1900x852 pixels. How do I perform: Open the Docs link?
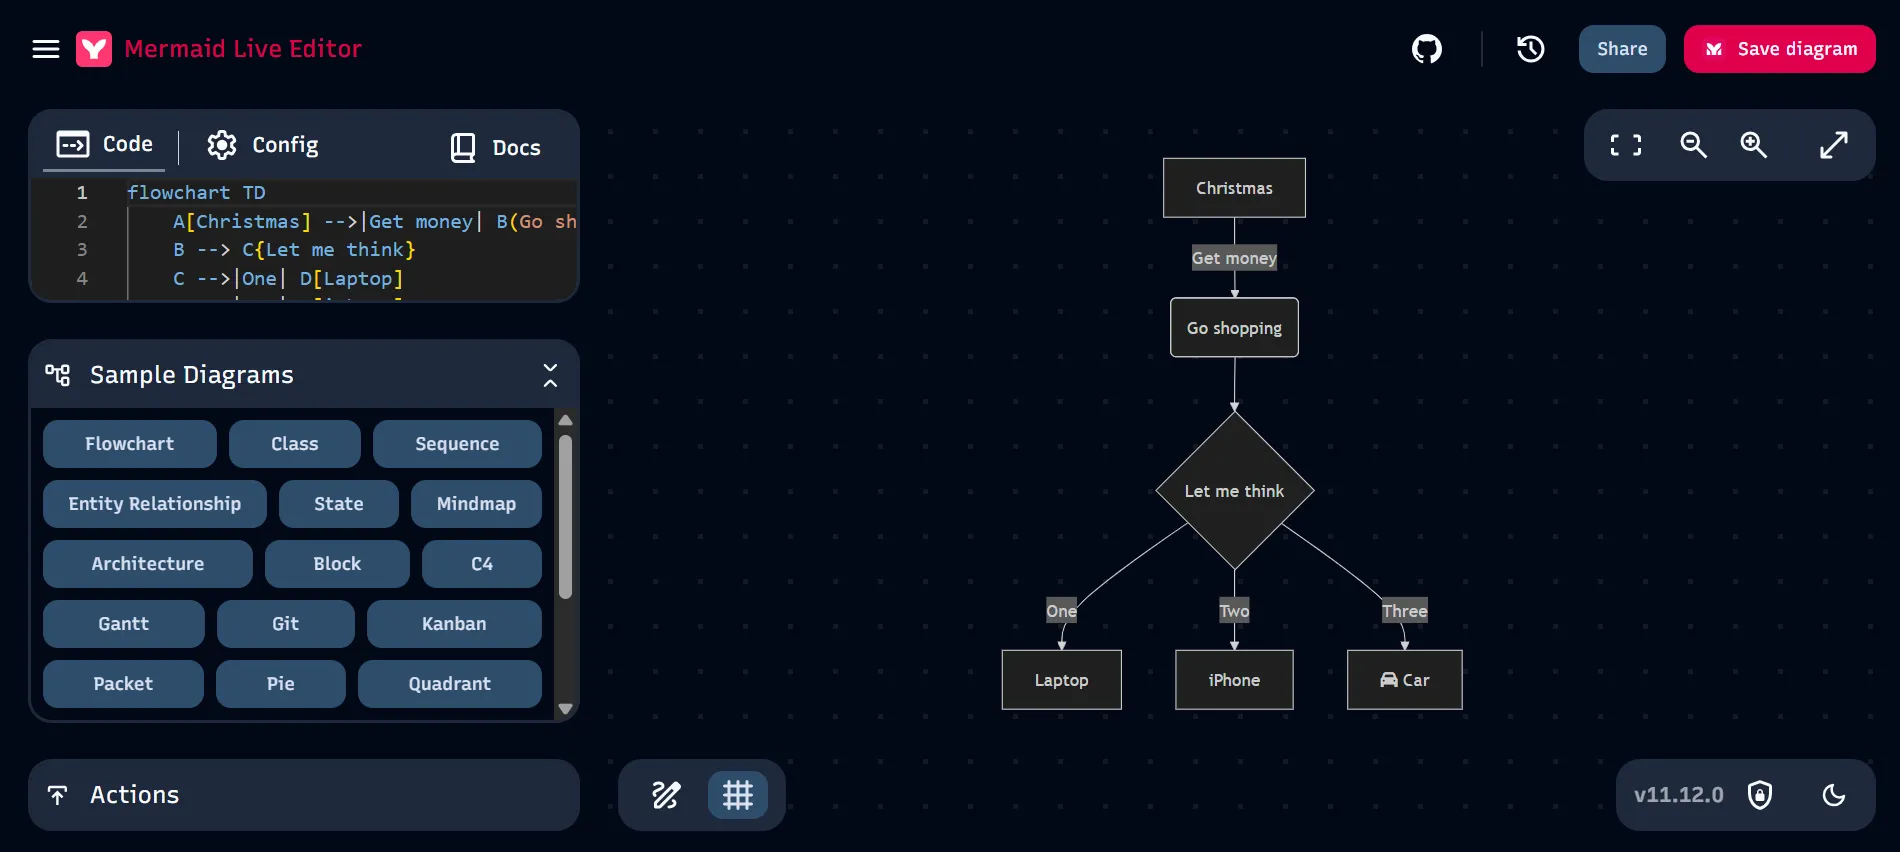(495, 148)
